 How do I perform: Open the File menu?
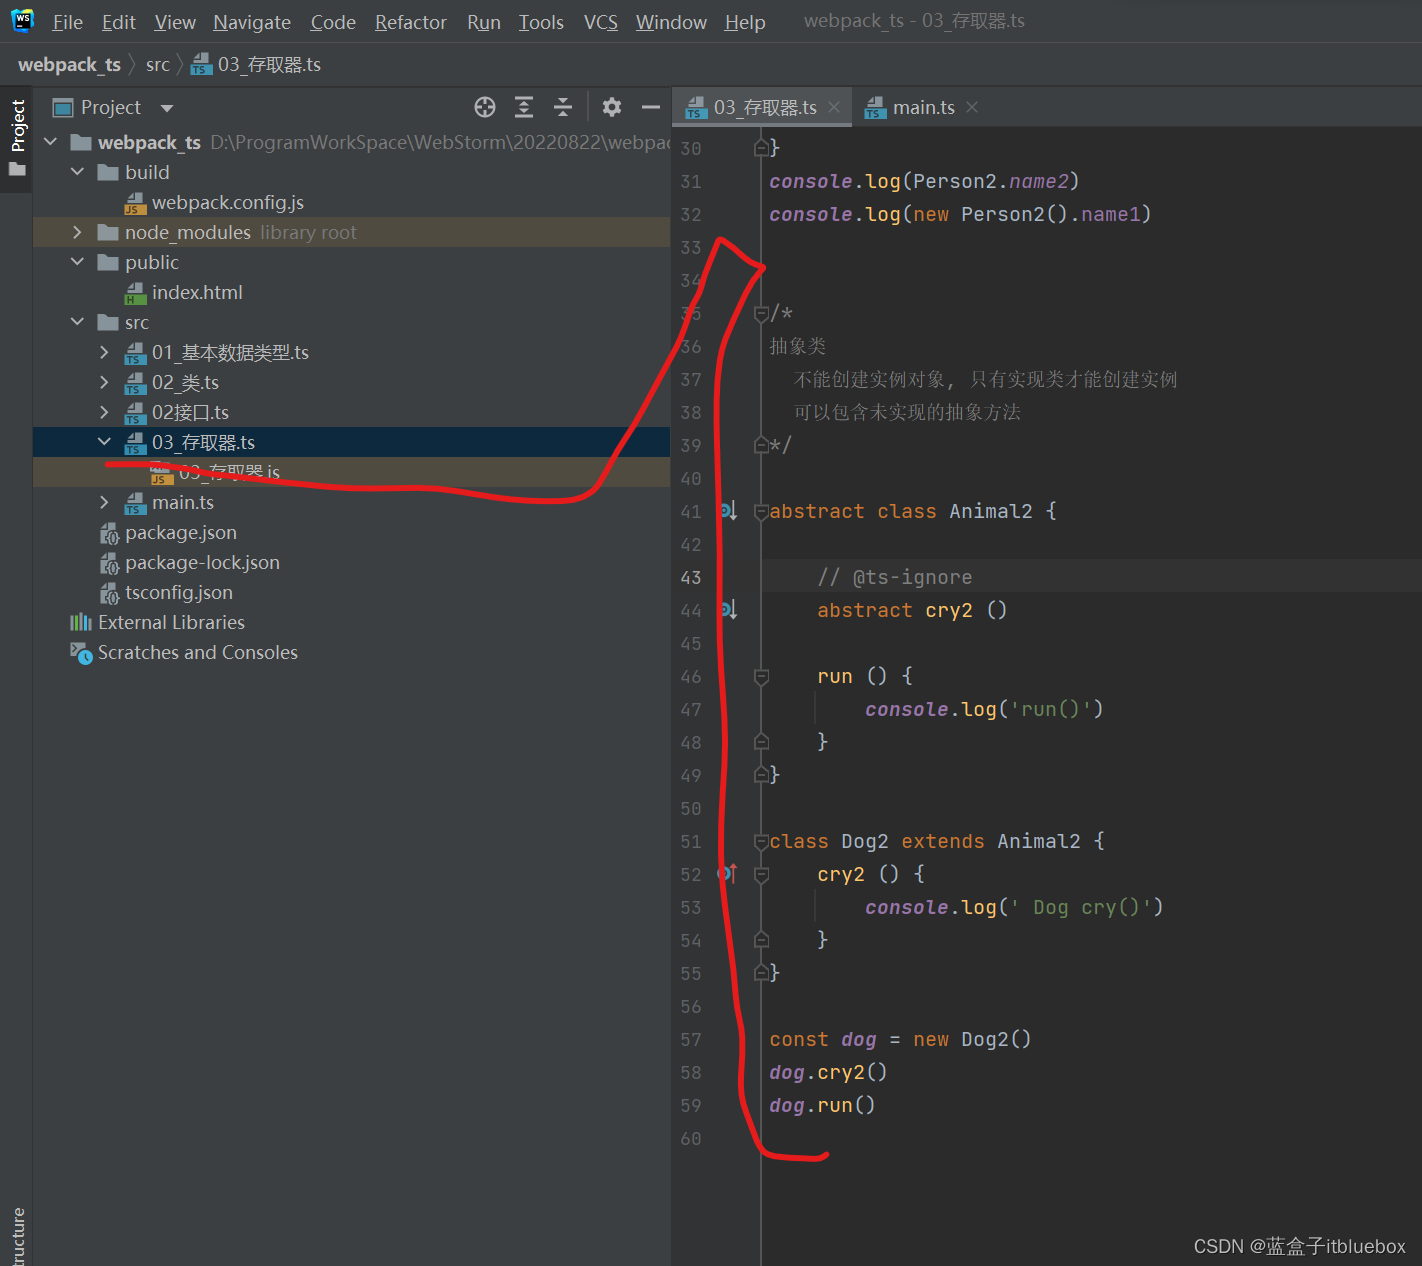pos(68,22)
